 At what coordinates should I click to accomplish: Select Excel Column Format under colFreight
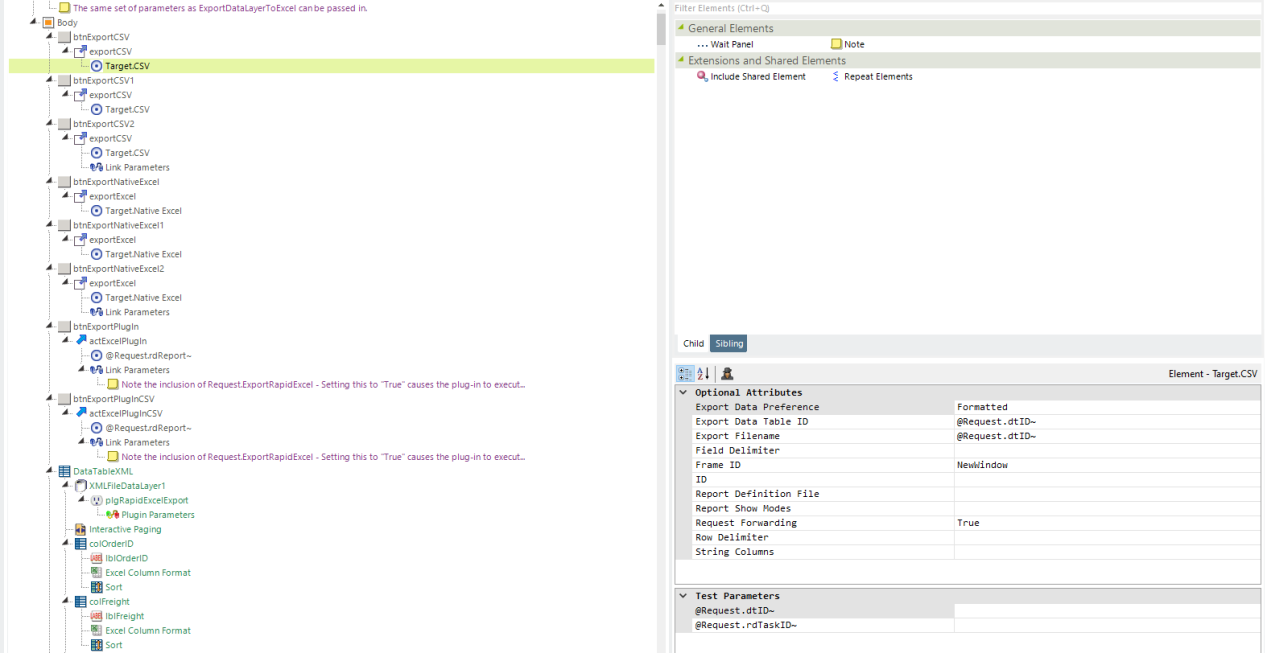(148, 631)
